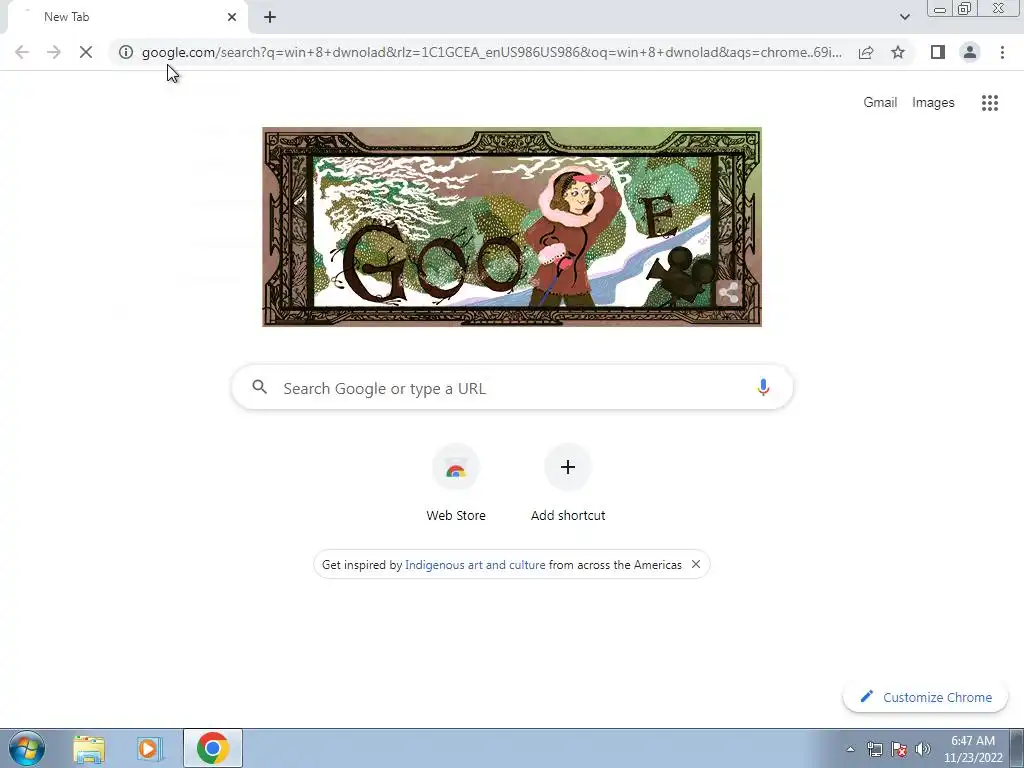Screen dimensions: 1024x768
Task: Open the Web Store shortcut
Action: pyautogui.click(x=456, y=483)
